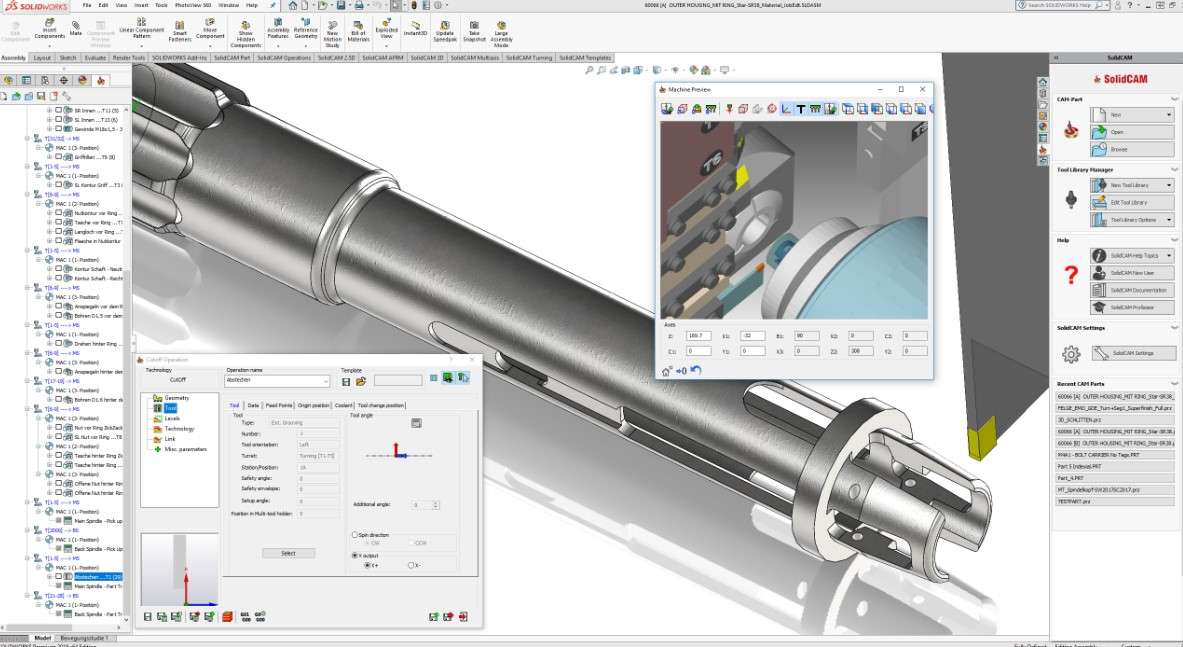This screenshot has height=647, width=1183.
Task: Open Assembly Features tool
Action: pos(278,29)
